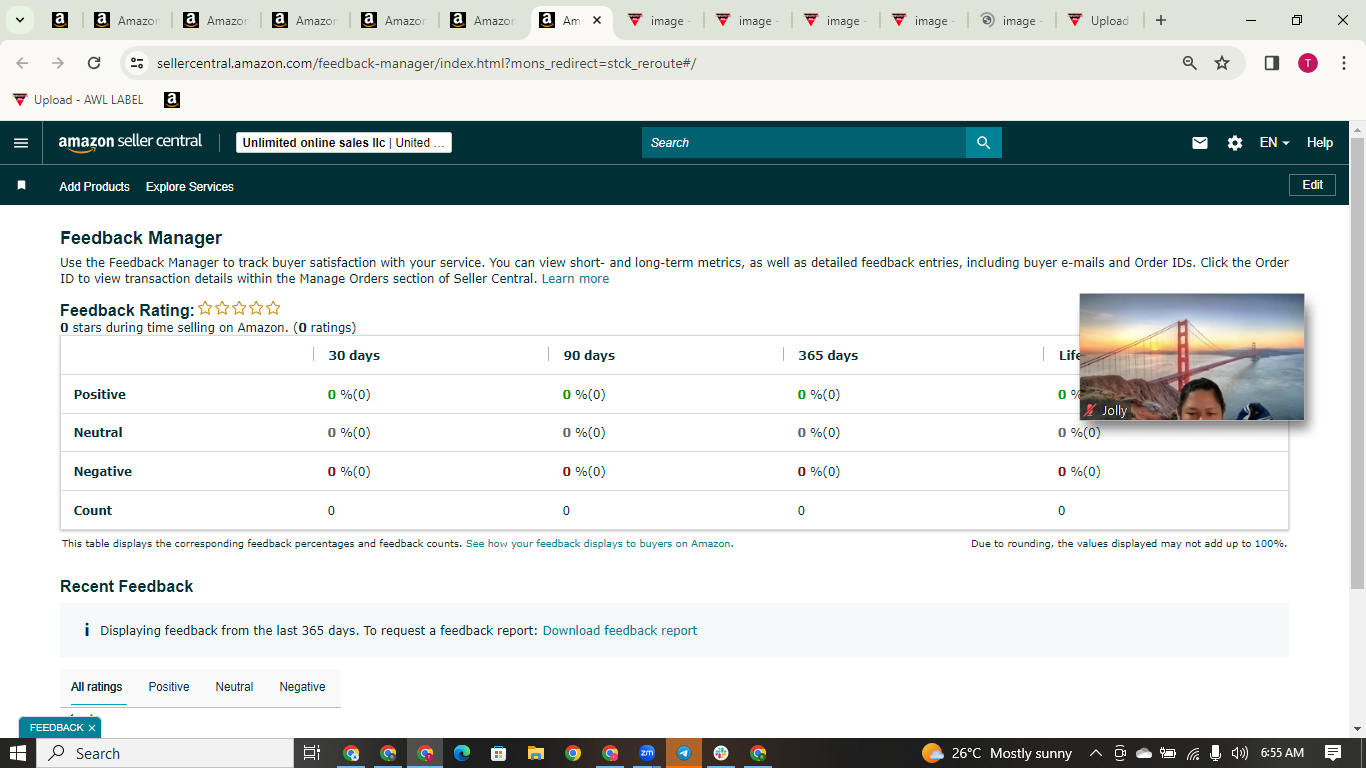This screenshot has width=1366, height=768.
Task: Switch to the Upload browser tab
Action: [x=1098, y=20]
